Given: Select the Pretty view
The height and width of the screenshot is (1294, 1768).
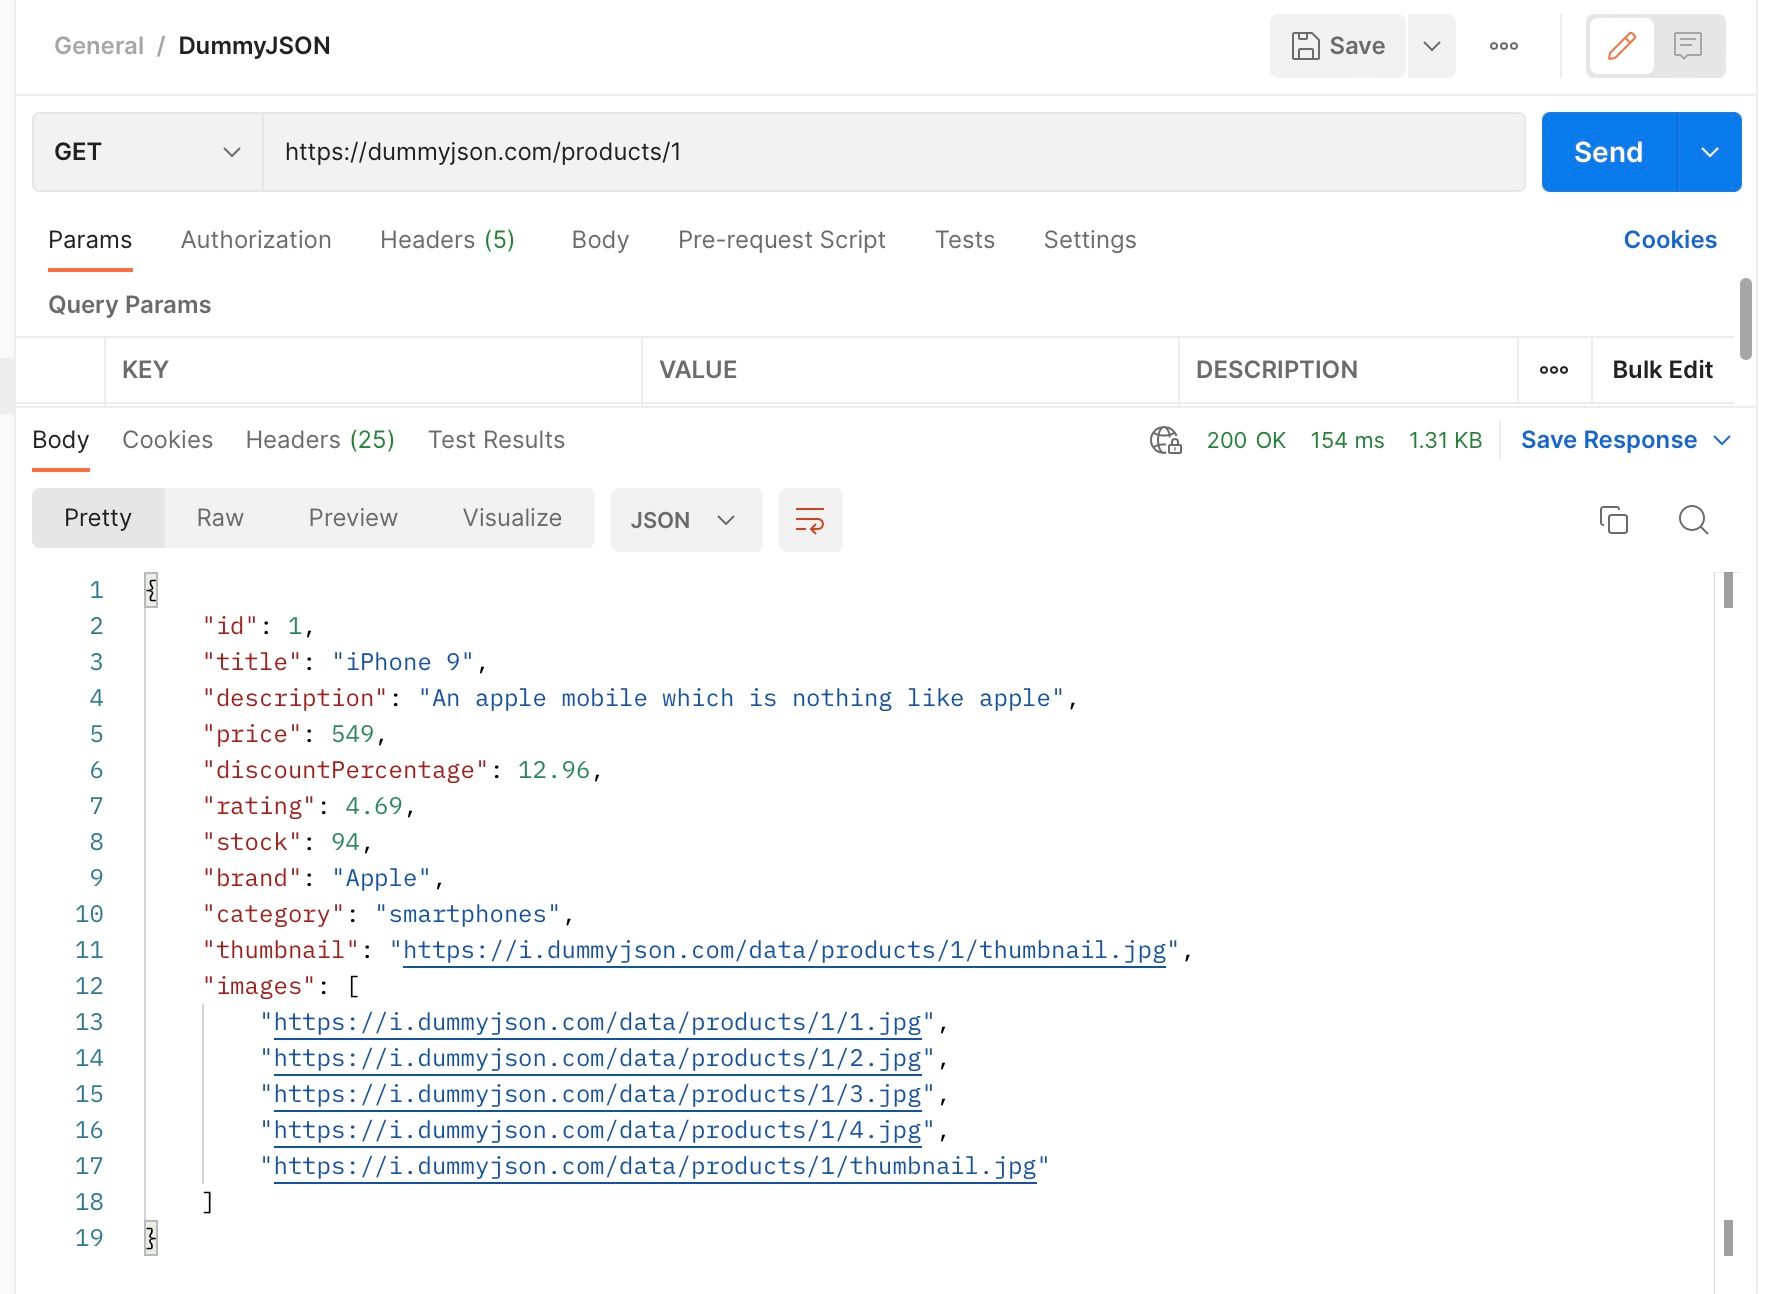Looking at the screenshot, I should click(98, 518).
